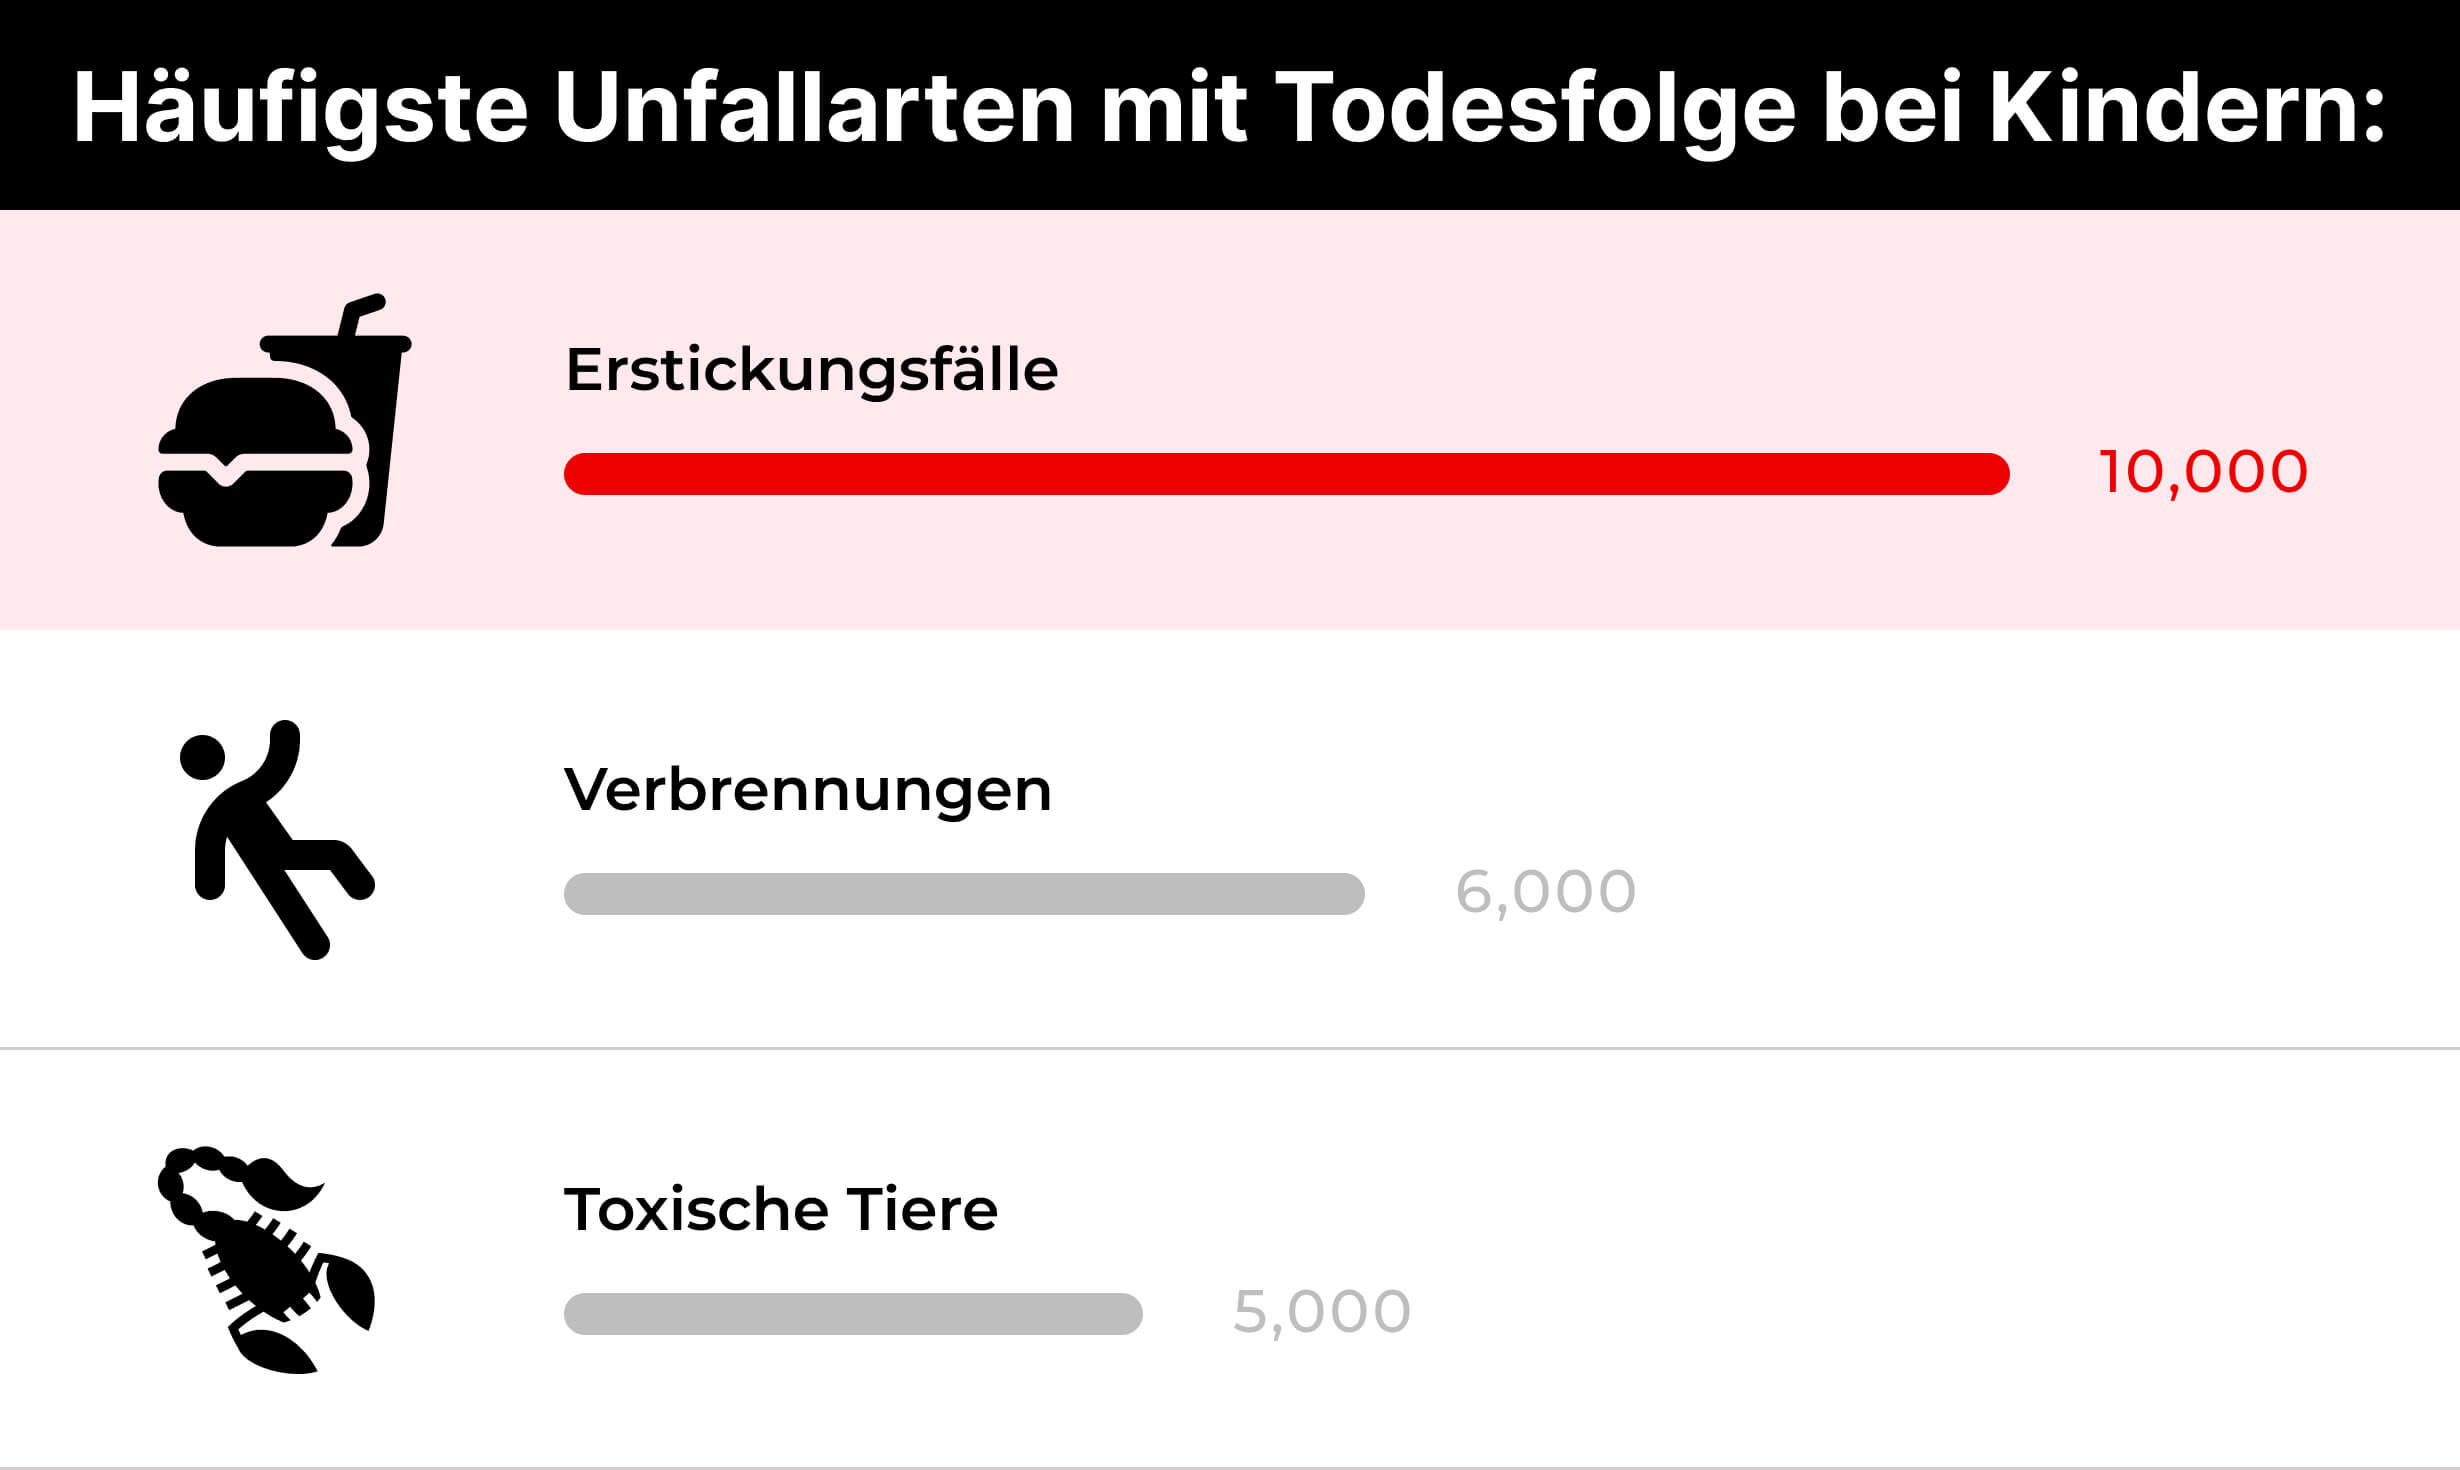This screenshot has width=2460, height=1470.
Task: Click Unfallarten in the title
Action: click(x=814, y=108)
